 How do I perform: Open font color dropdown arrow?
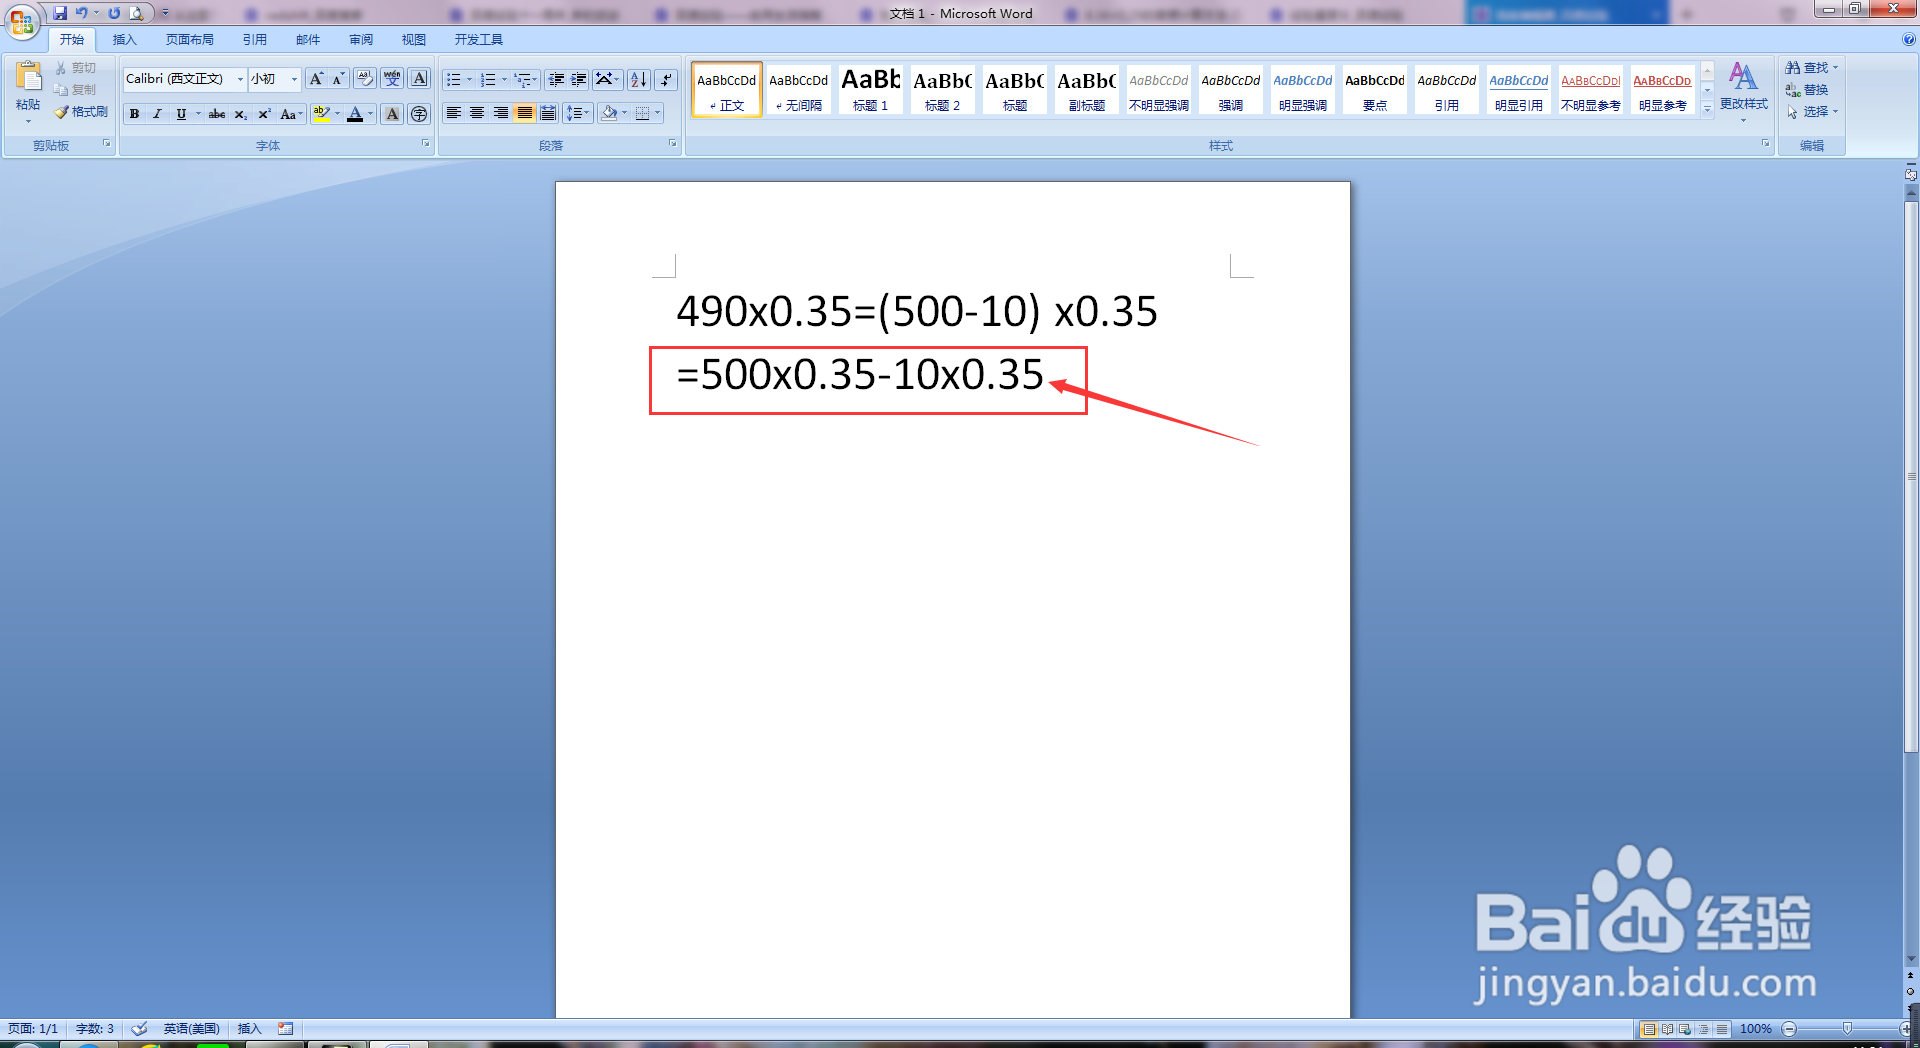[370, 114]
